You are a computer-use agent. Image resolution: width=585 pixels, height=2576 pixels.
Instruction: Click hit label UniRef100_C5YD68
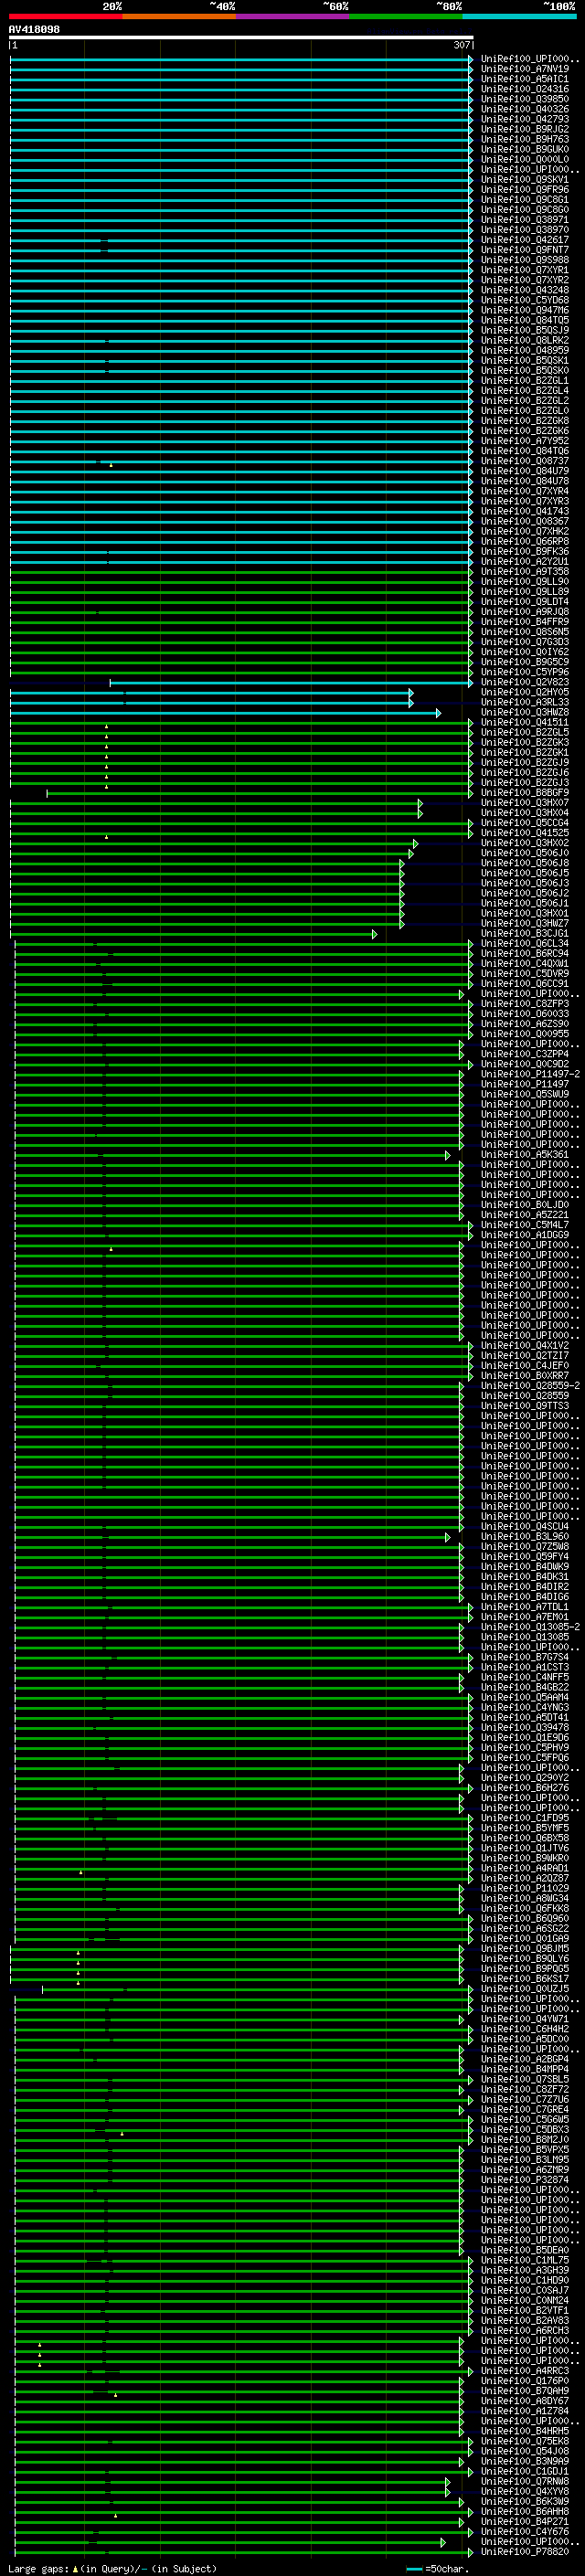[525, 300]
